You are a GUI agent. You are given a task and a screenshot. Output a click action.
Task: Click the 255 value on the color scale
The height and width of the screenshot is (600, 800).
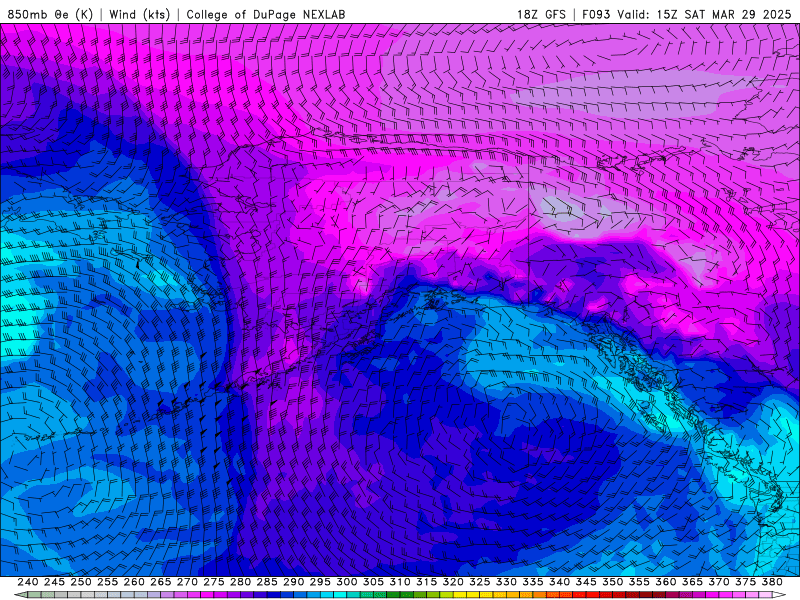[107, 582]
